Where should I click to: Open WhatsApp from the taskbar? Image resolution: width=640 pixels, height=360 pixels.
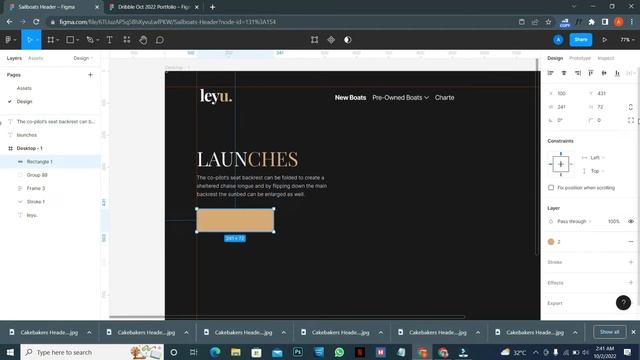click(x=339, y=352)
